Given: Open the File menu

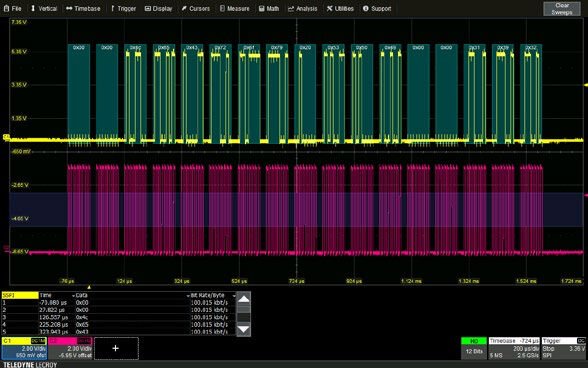Looking at the screenshot, I should click(12, 8).
